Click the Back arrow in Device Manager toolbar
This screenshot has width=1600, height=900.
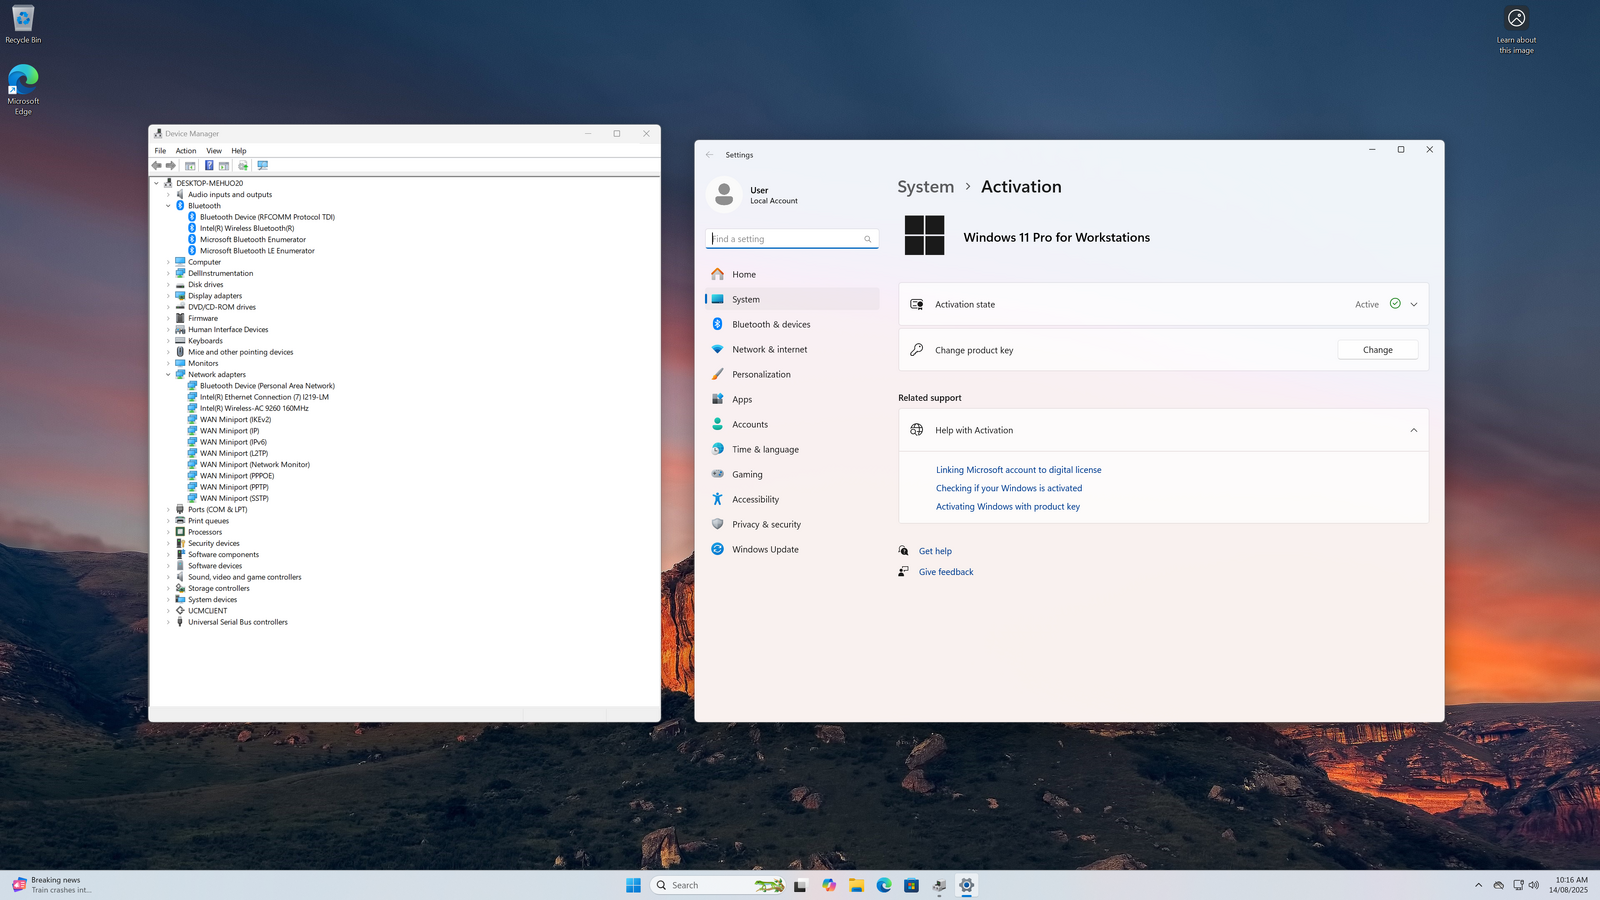[x=157, y=166]
